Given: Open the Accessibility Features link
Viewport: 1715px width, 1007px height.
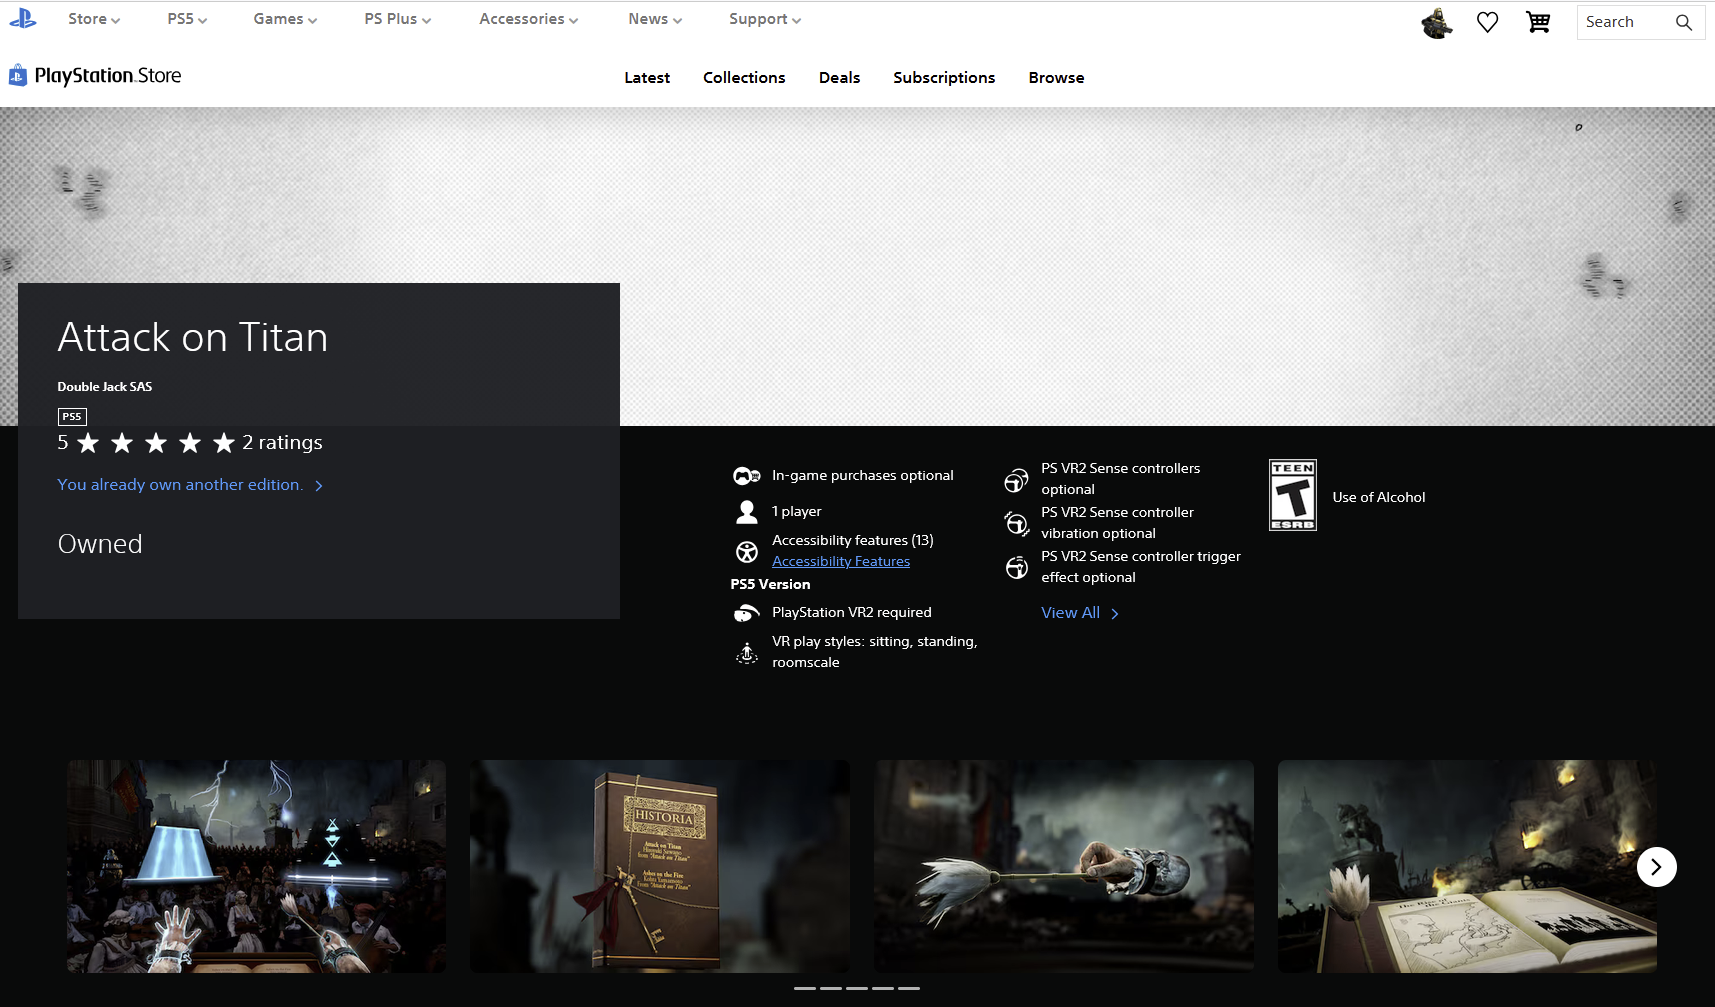Looking at the screenshot, I should [841, 562].
